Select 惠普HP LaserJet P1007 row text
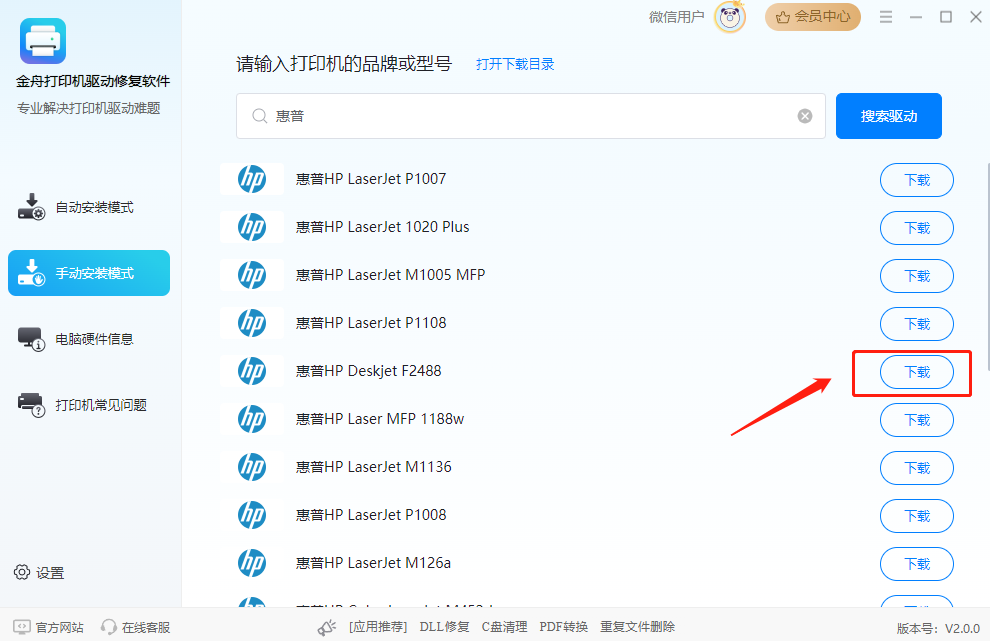This screenshot has width=990, height=641. pyautogui.click(x=371, y=179)
